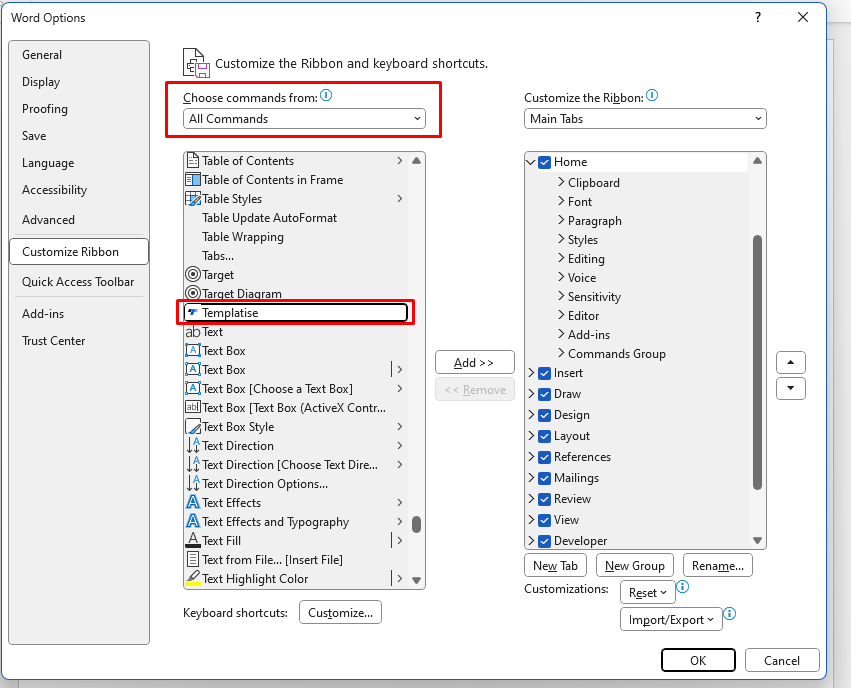
Task: Expand the Clipboard group
Action: click(x=561, y=182)
